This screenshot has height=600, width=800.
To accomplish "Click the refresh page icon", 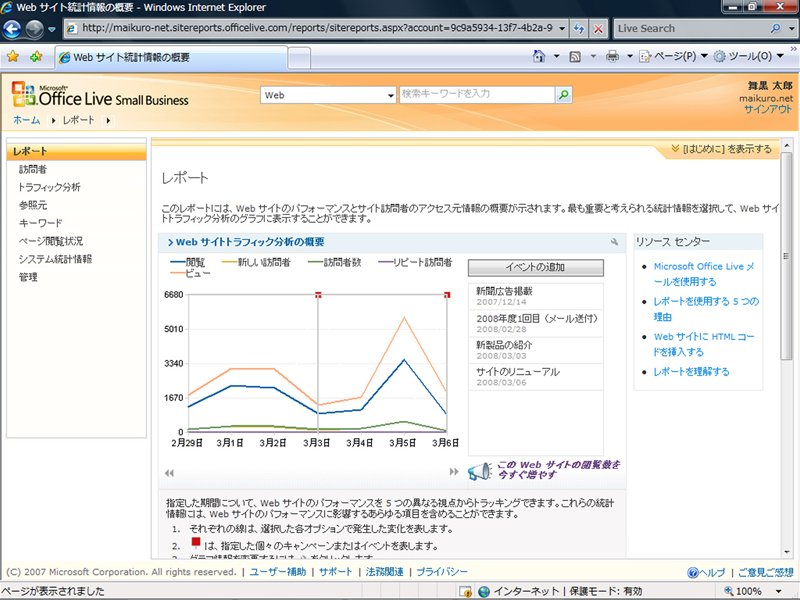I will coord(579,29).
